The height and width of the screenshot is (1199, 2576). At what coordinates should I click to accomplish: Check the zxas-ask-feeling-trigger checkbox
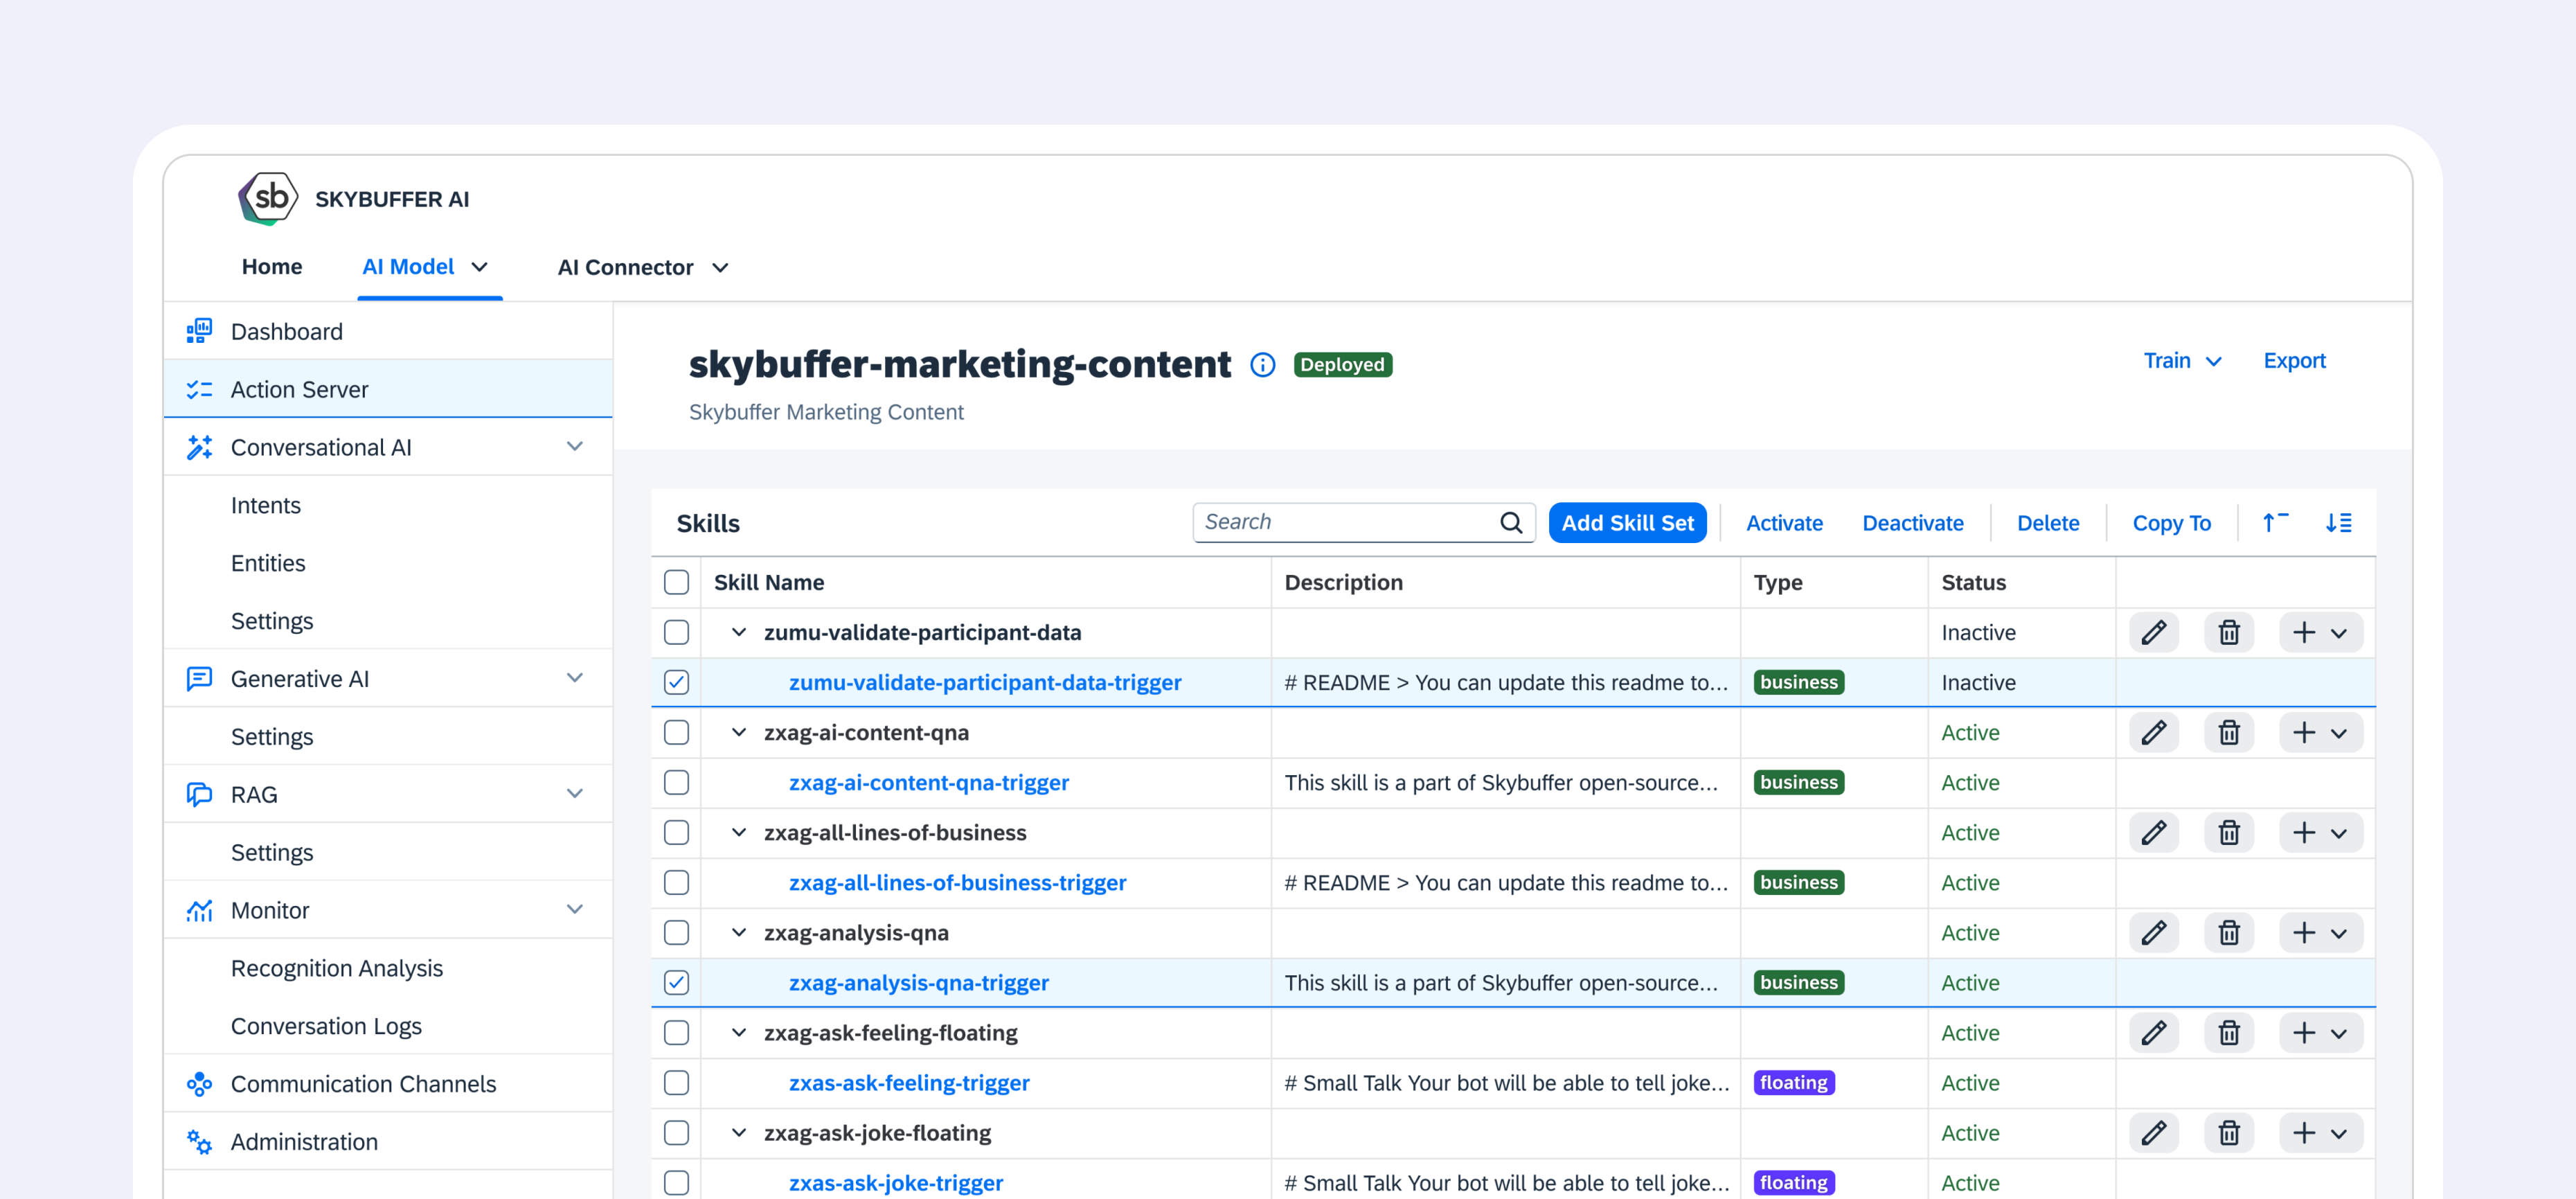[676, 1082]
